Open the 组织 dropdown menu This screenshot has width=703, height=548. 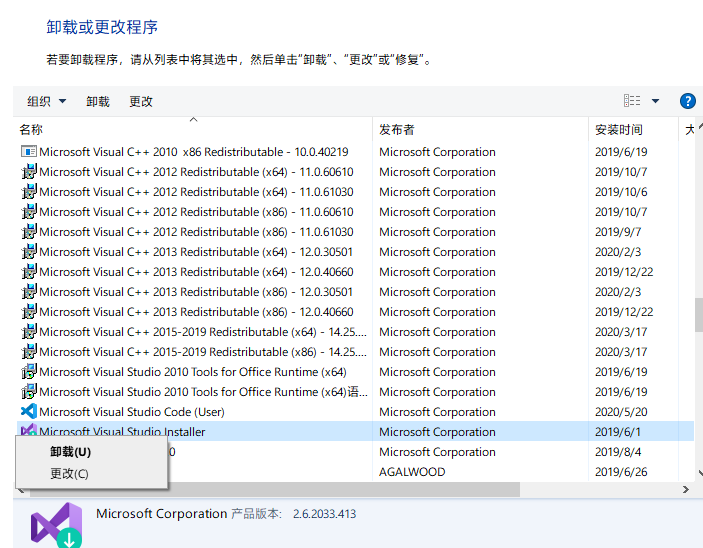pyautogui.click(x=46, y=101)
